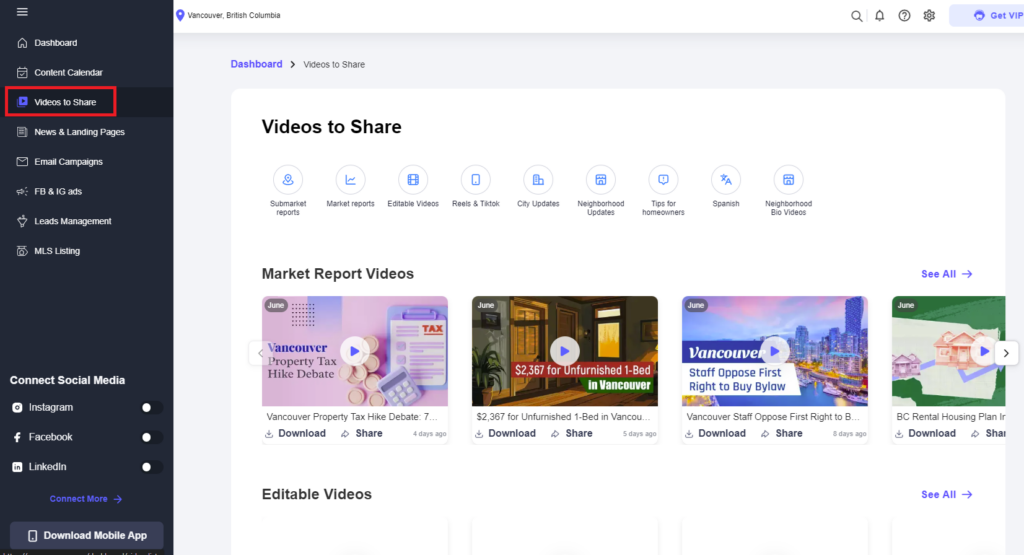This screenshot has width=1024, height=555.
Task: Open Content Calendar in the sidebar
Action: 68,73
